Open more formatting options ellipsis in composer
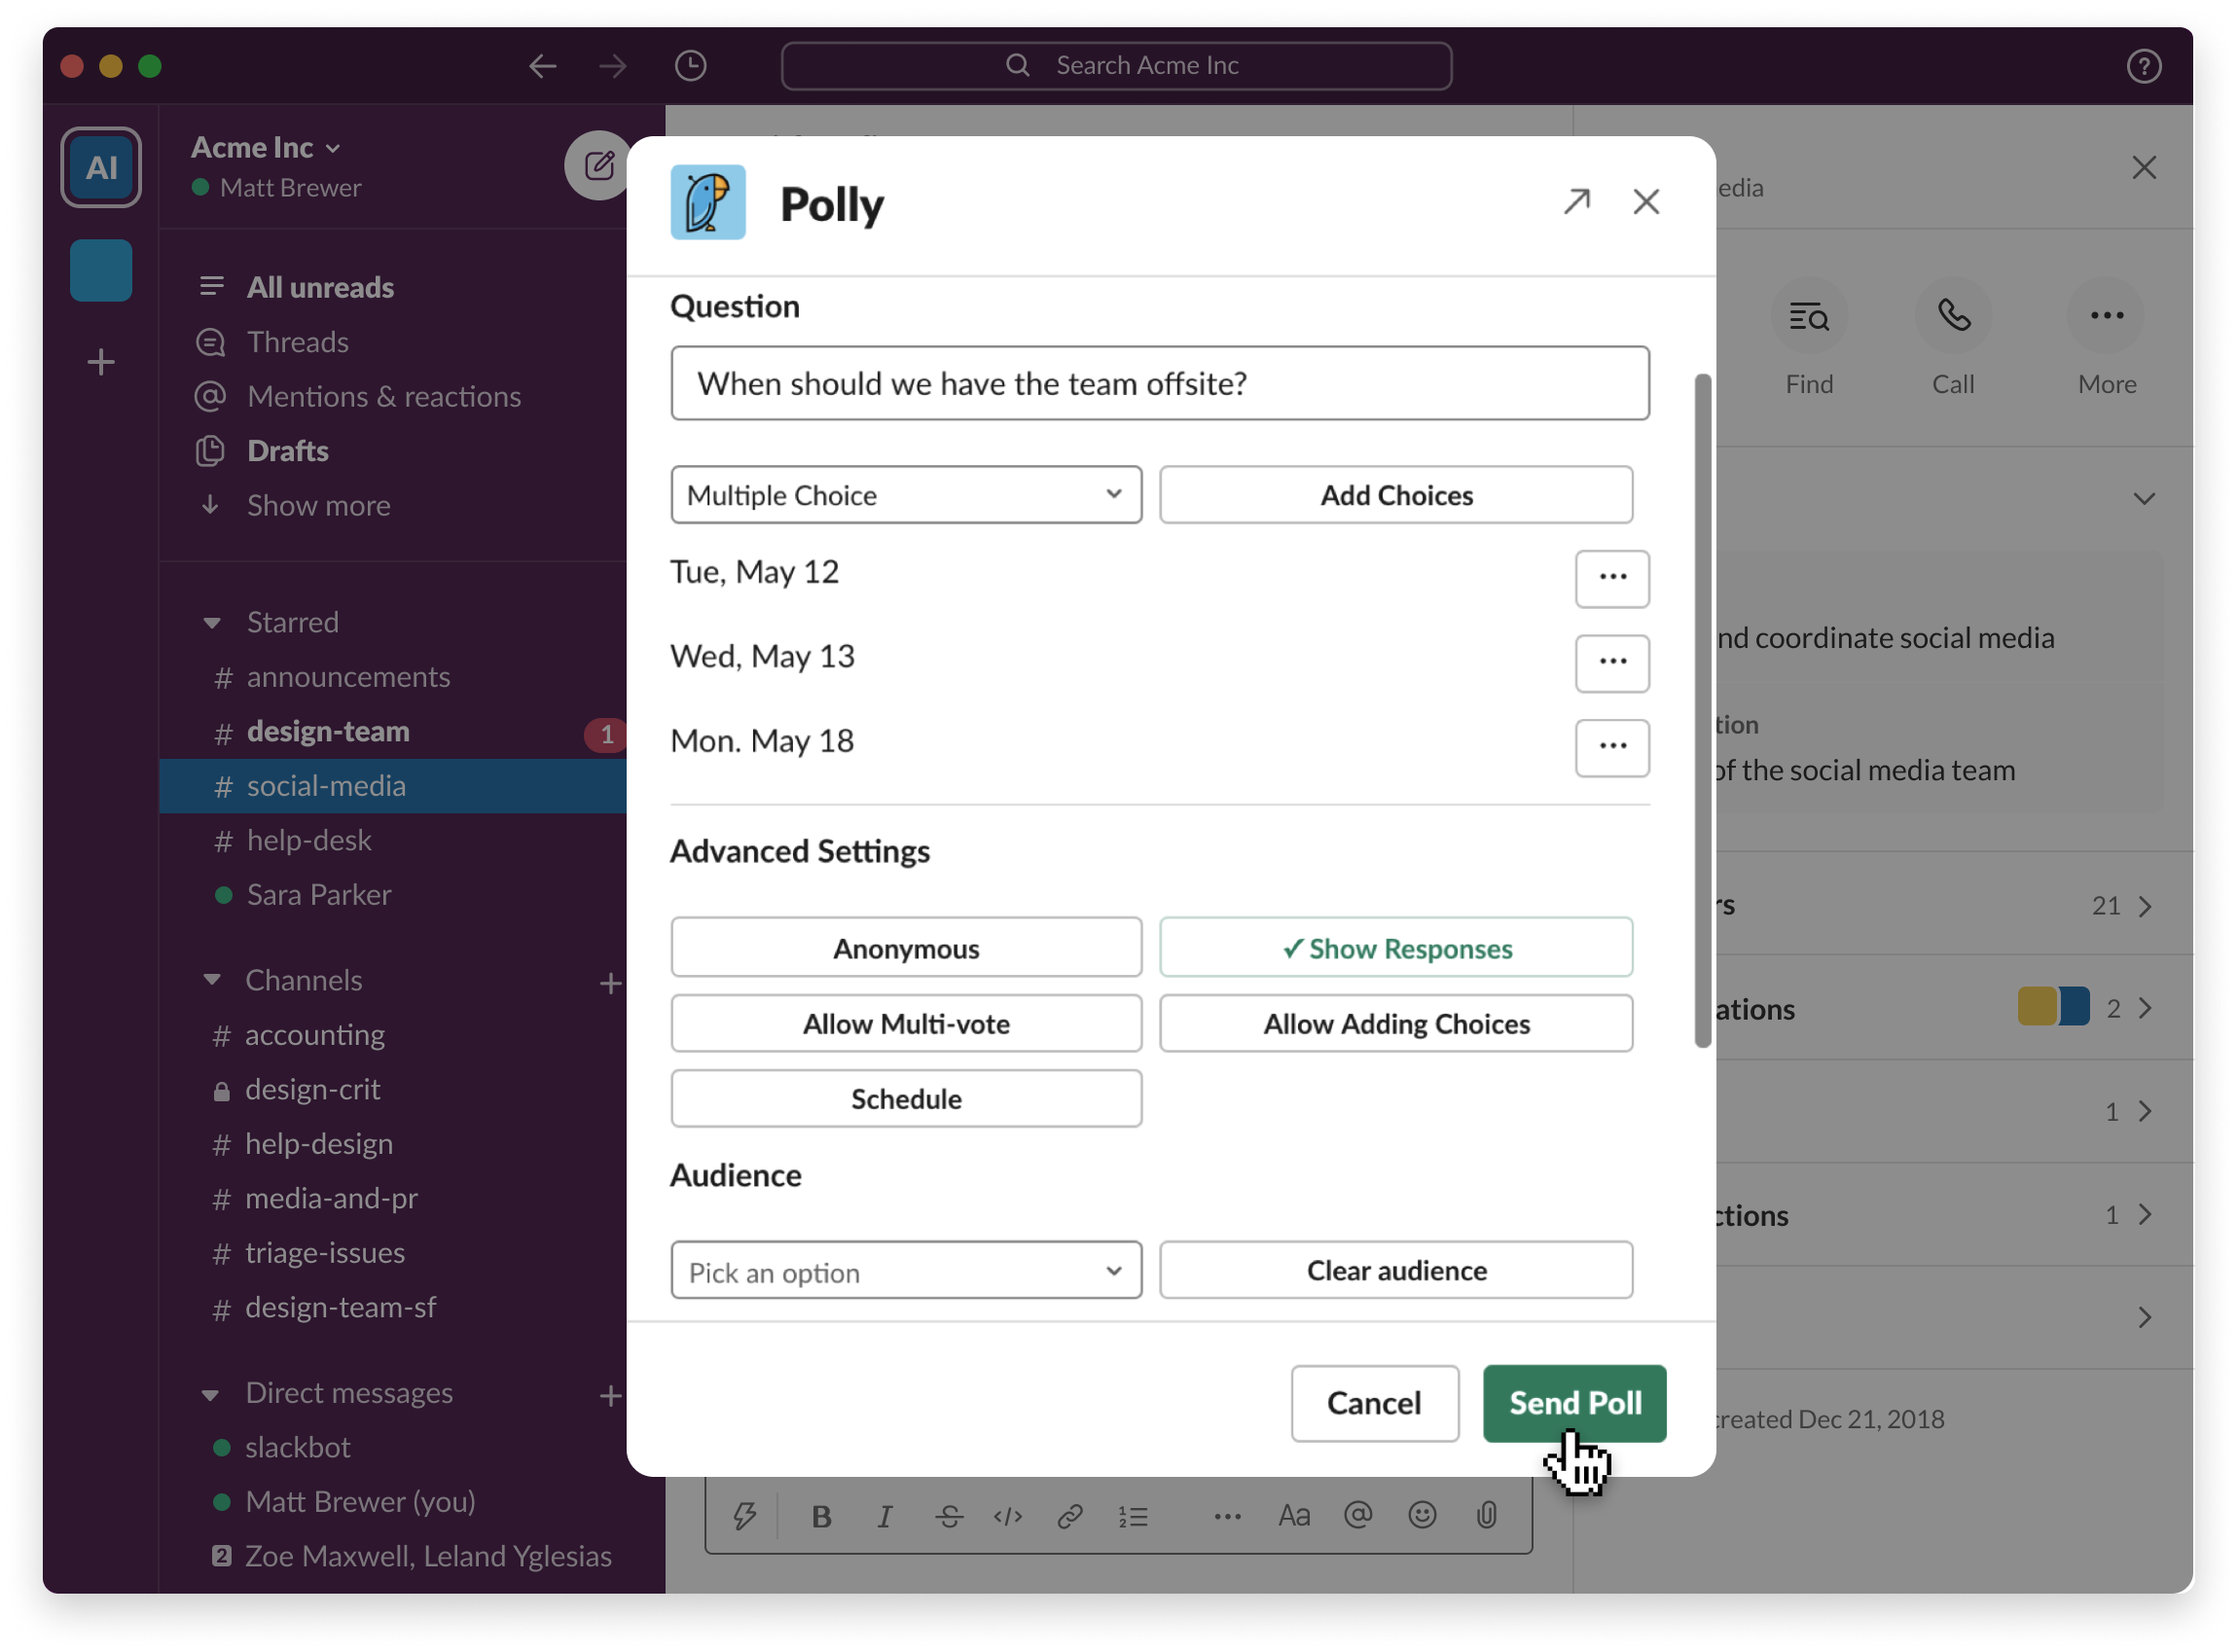2238x1652 pixels. pyautogui.click(x=1227, y=1516)
